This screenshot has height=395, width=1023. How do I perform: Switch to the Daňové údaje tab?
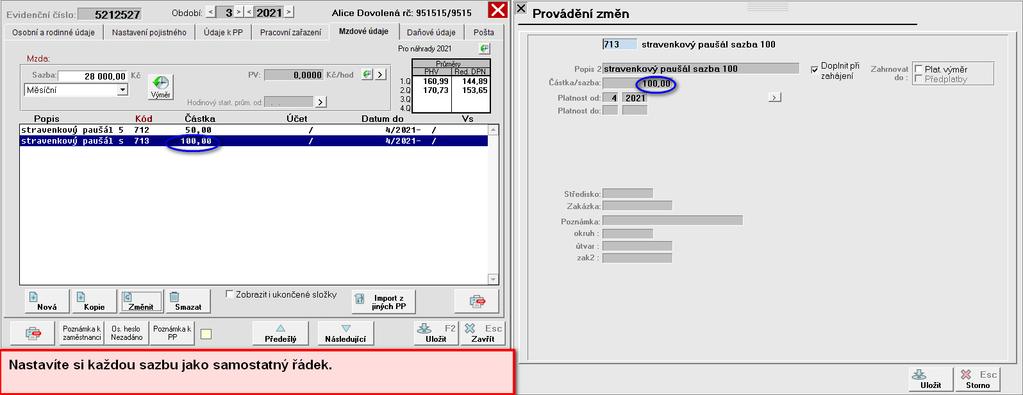point(431,32)
